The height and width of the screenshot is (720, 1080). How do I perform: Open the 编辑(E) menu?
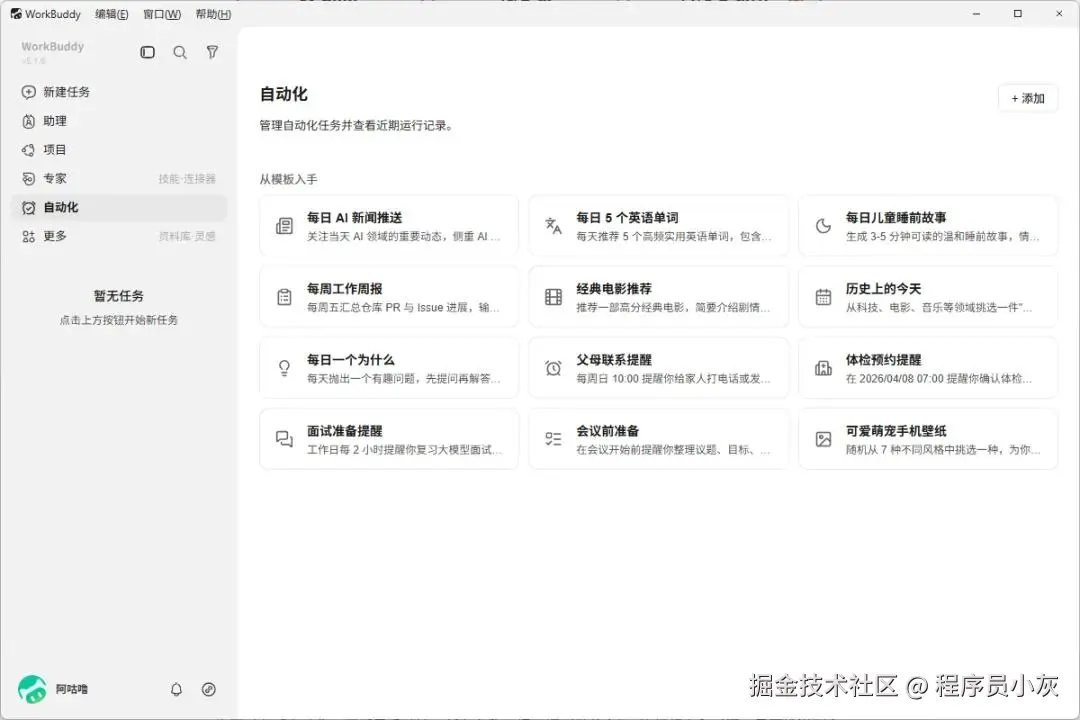coord(112,14)
